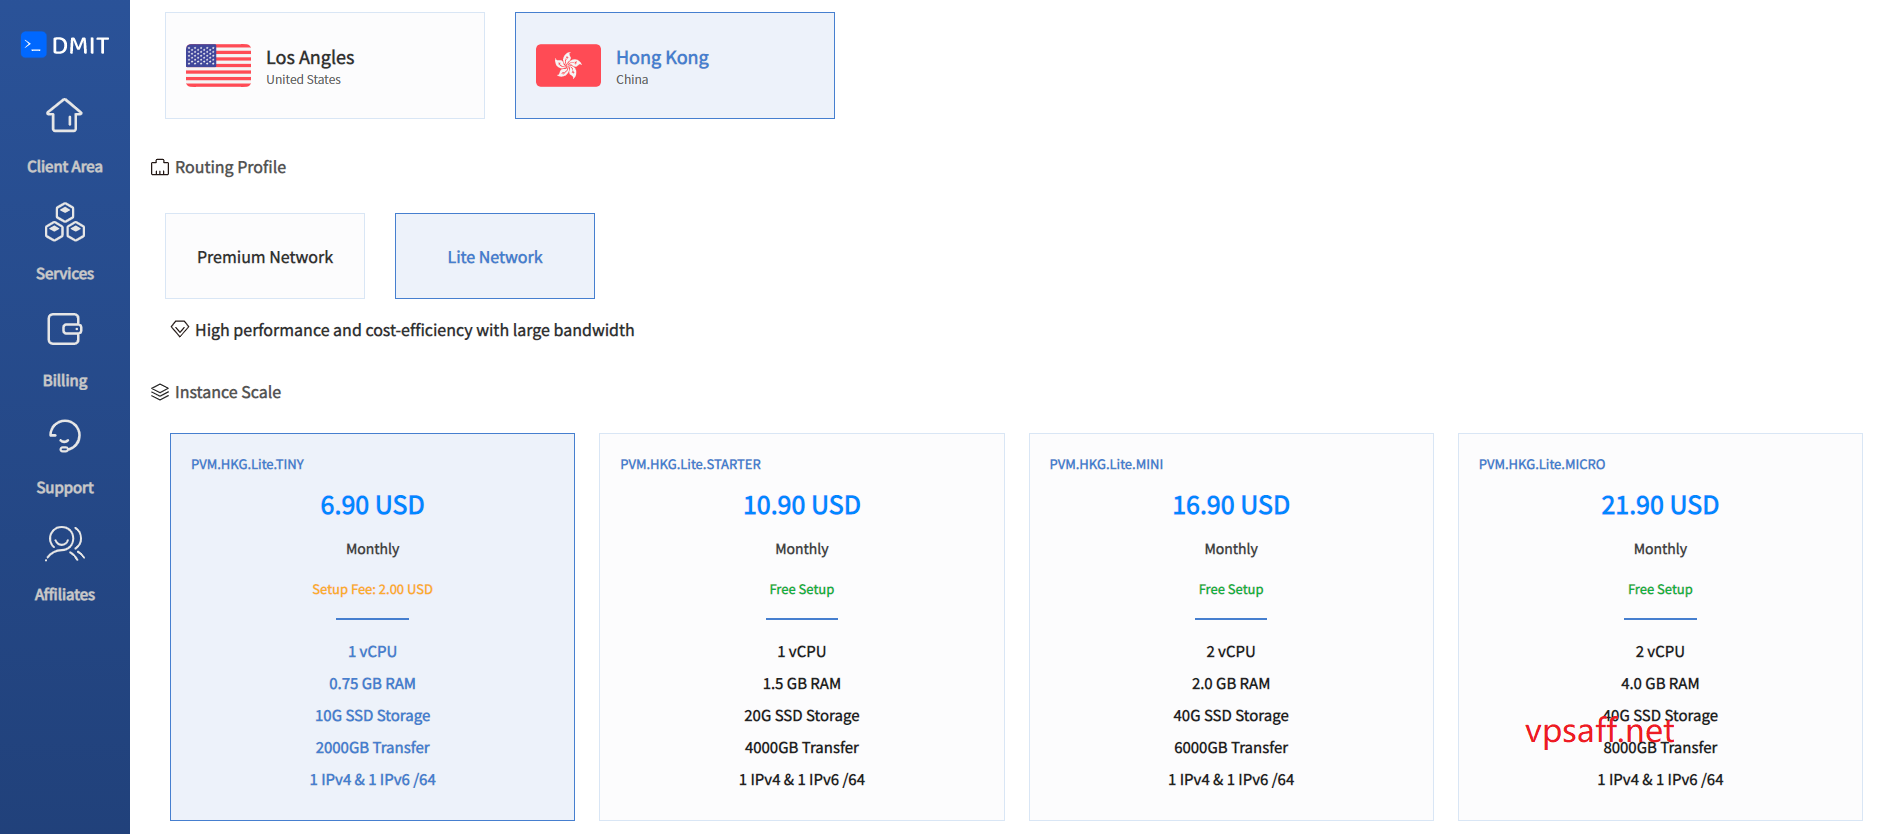Click 2 vCPU in MICRO card

(x=1660, y=652)
